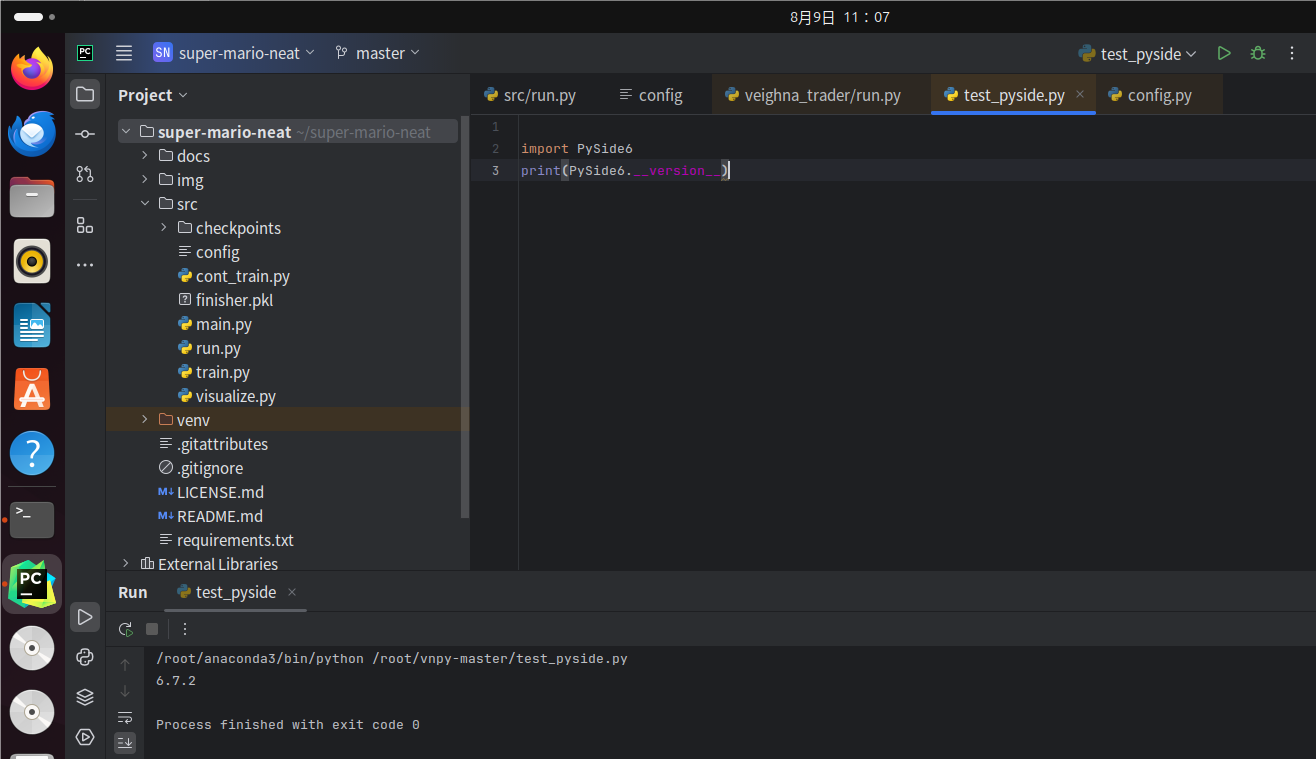Collapse the super-mario-neat root folder
This screenshot has width=1316, height=759.
[x=126, y=132]
